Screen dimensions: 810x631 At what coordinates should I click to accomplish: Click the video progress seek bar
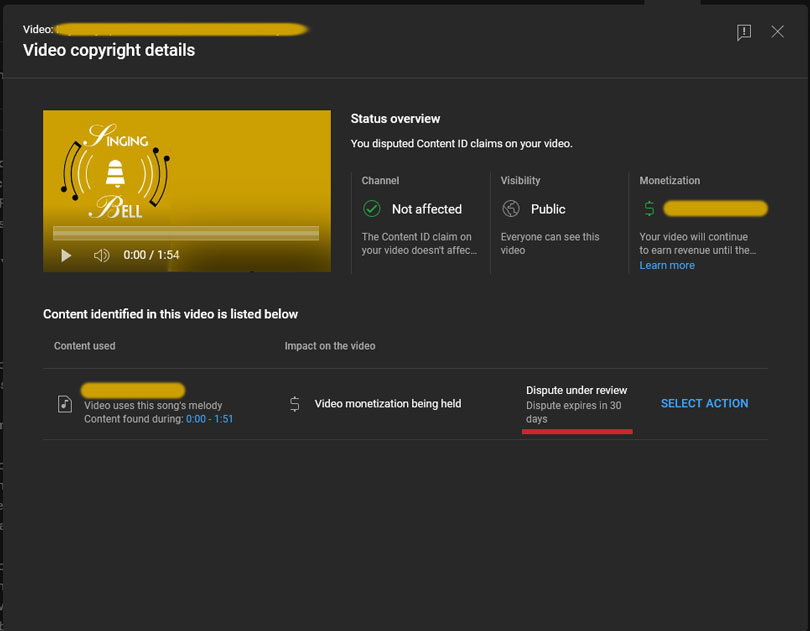pos(186,233)
